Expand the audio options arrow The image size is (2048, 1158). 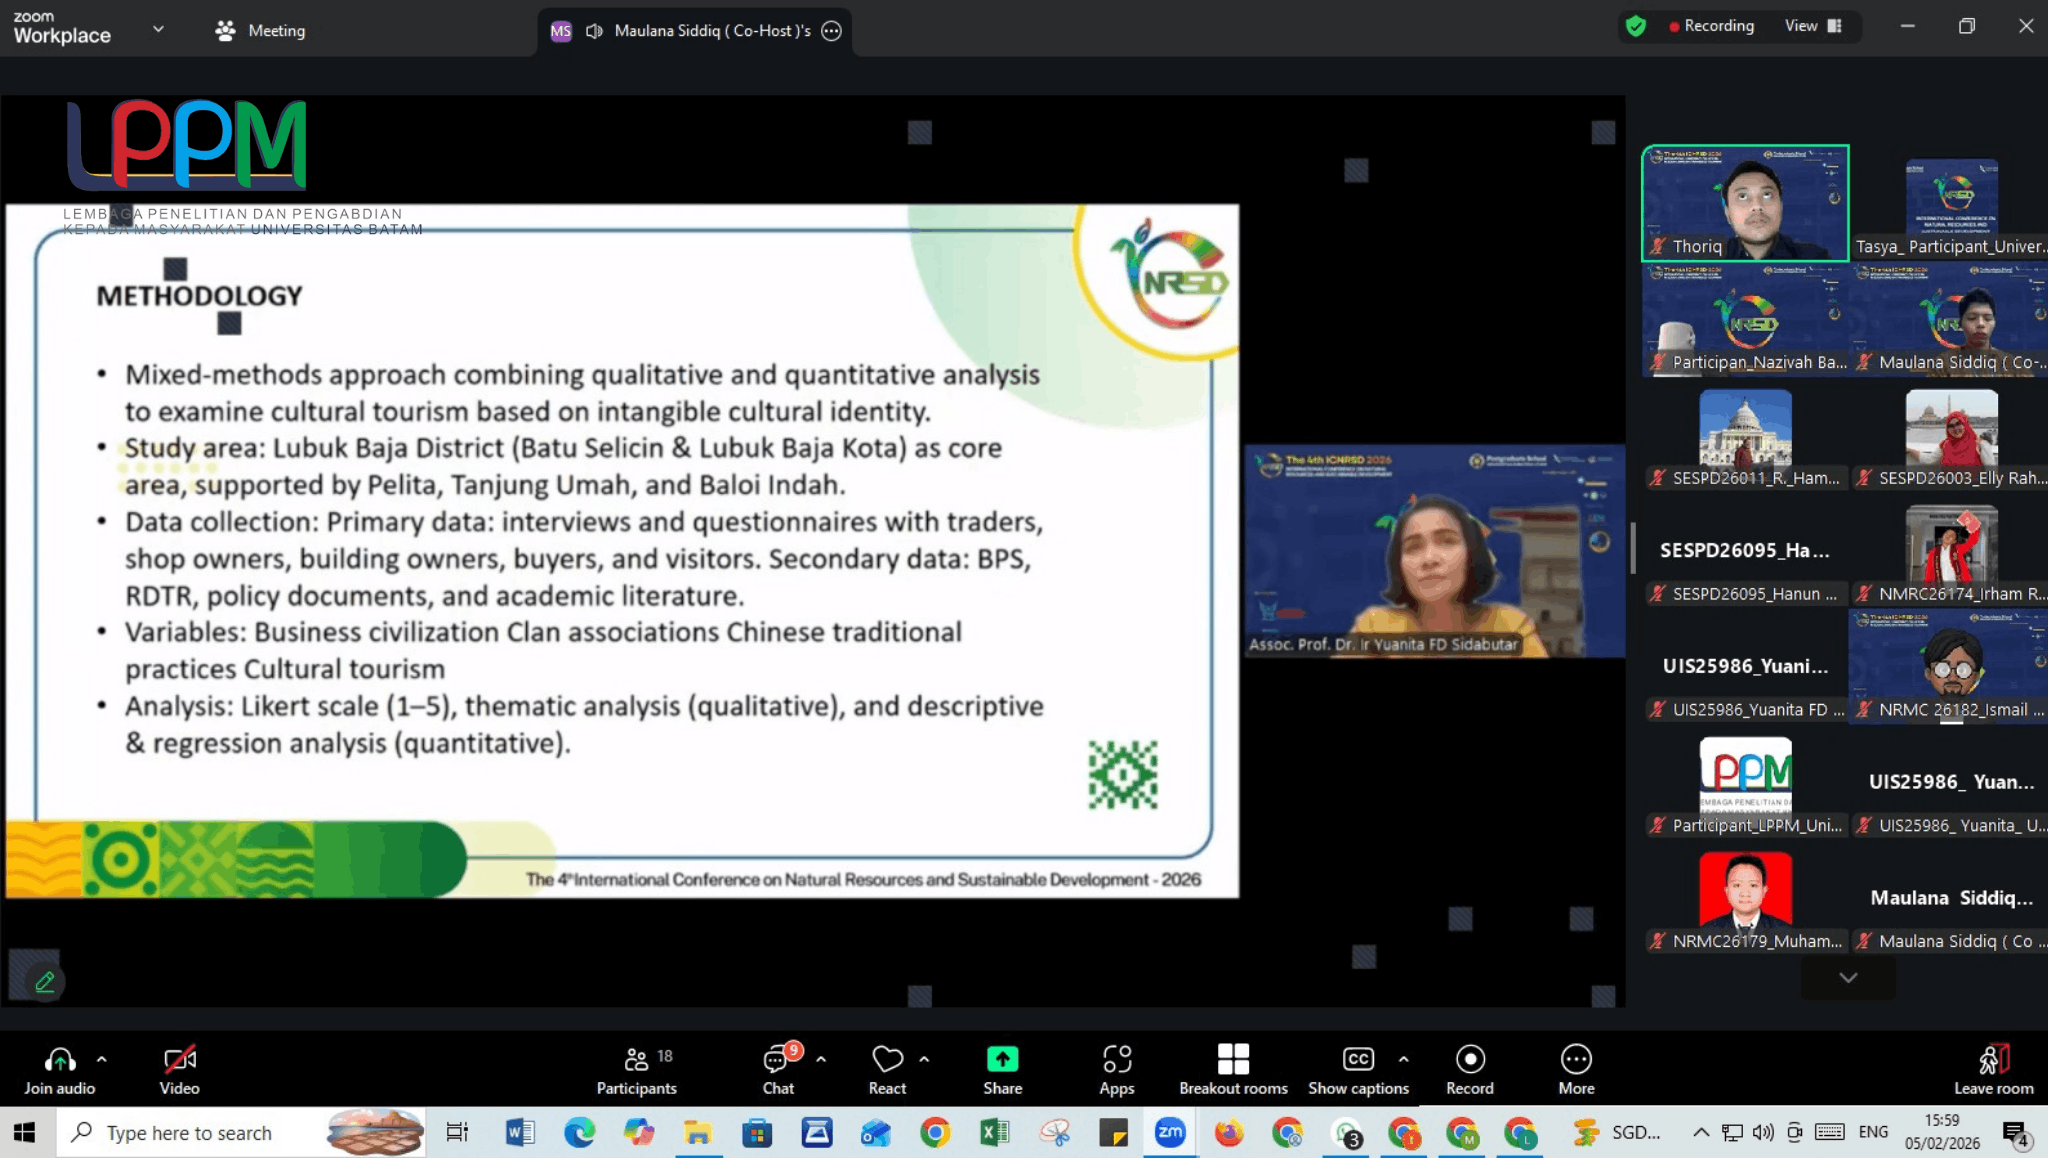click(102, 1058)
